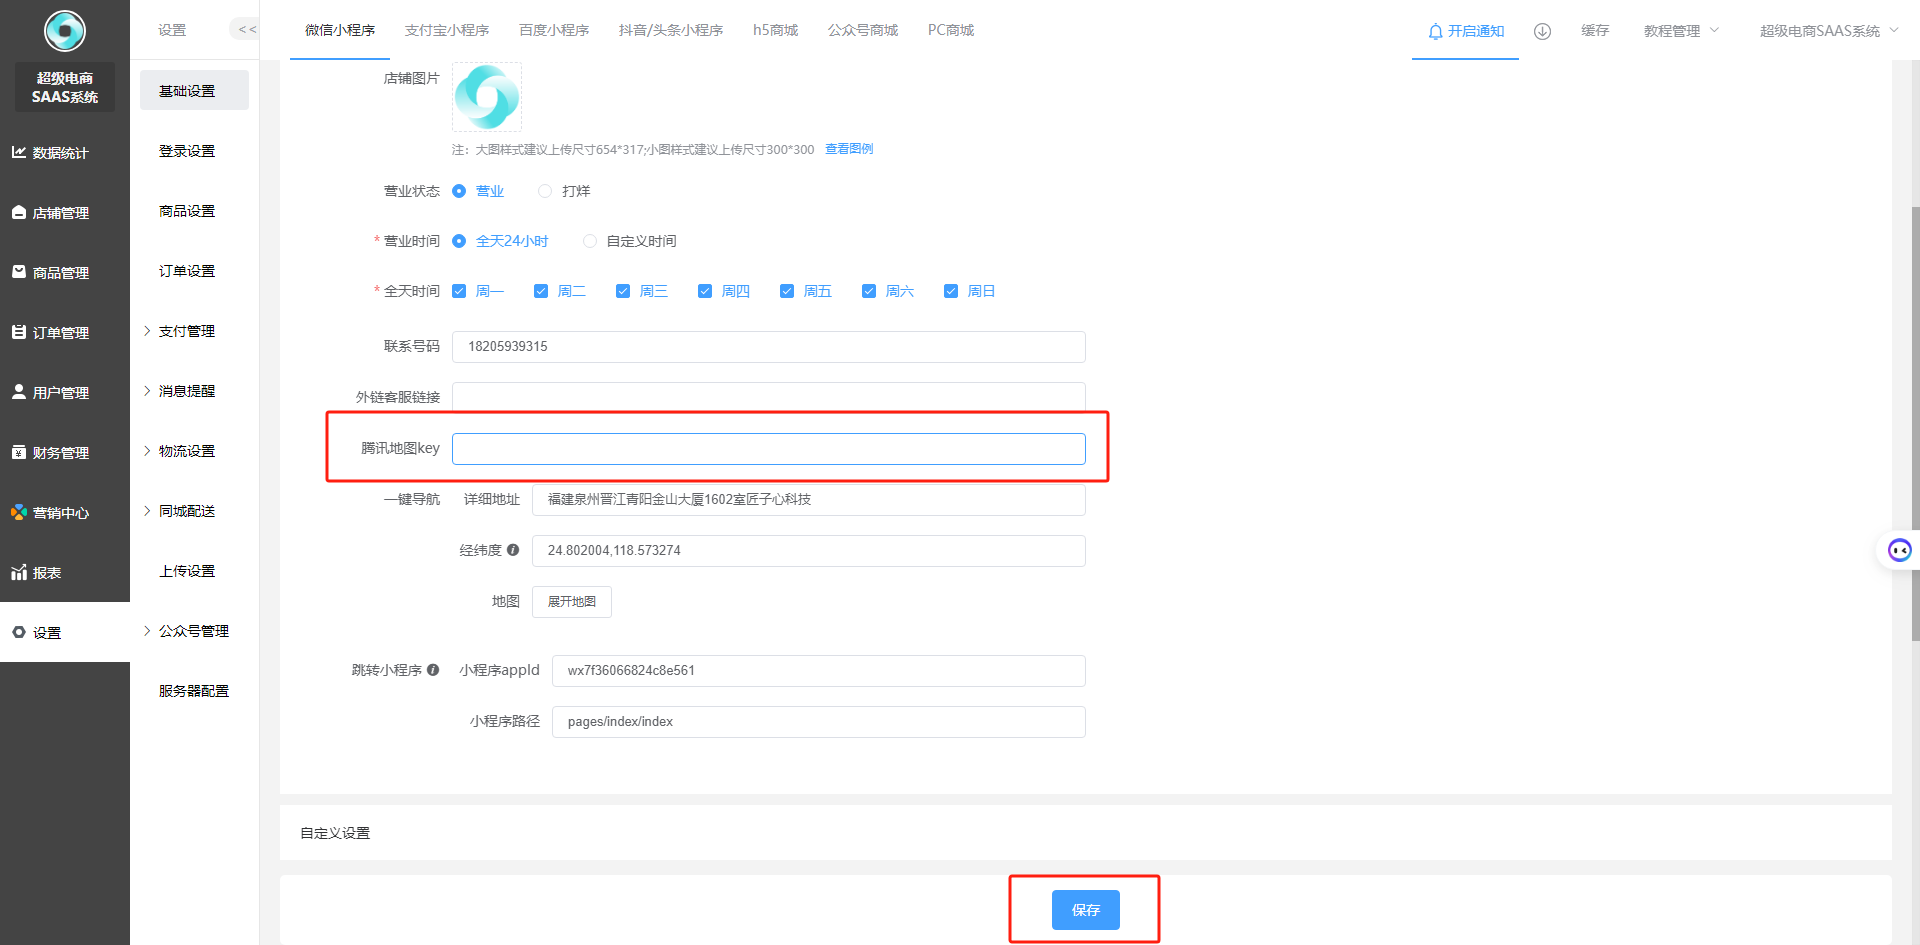This screenshot has width=1920, height=945.
Task: Click the store management icon in sidebar
Action: (18, 212)
